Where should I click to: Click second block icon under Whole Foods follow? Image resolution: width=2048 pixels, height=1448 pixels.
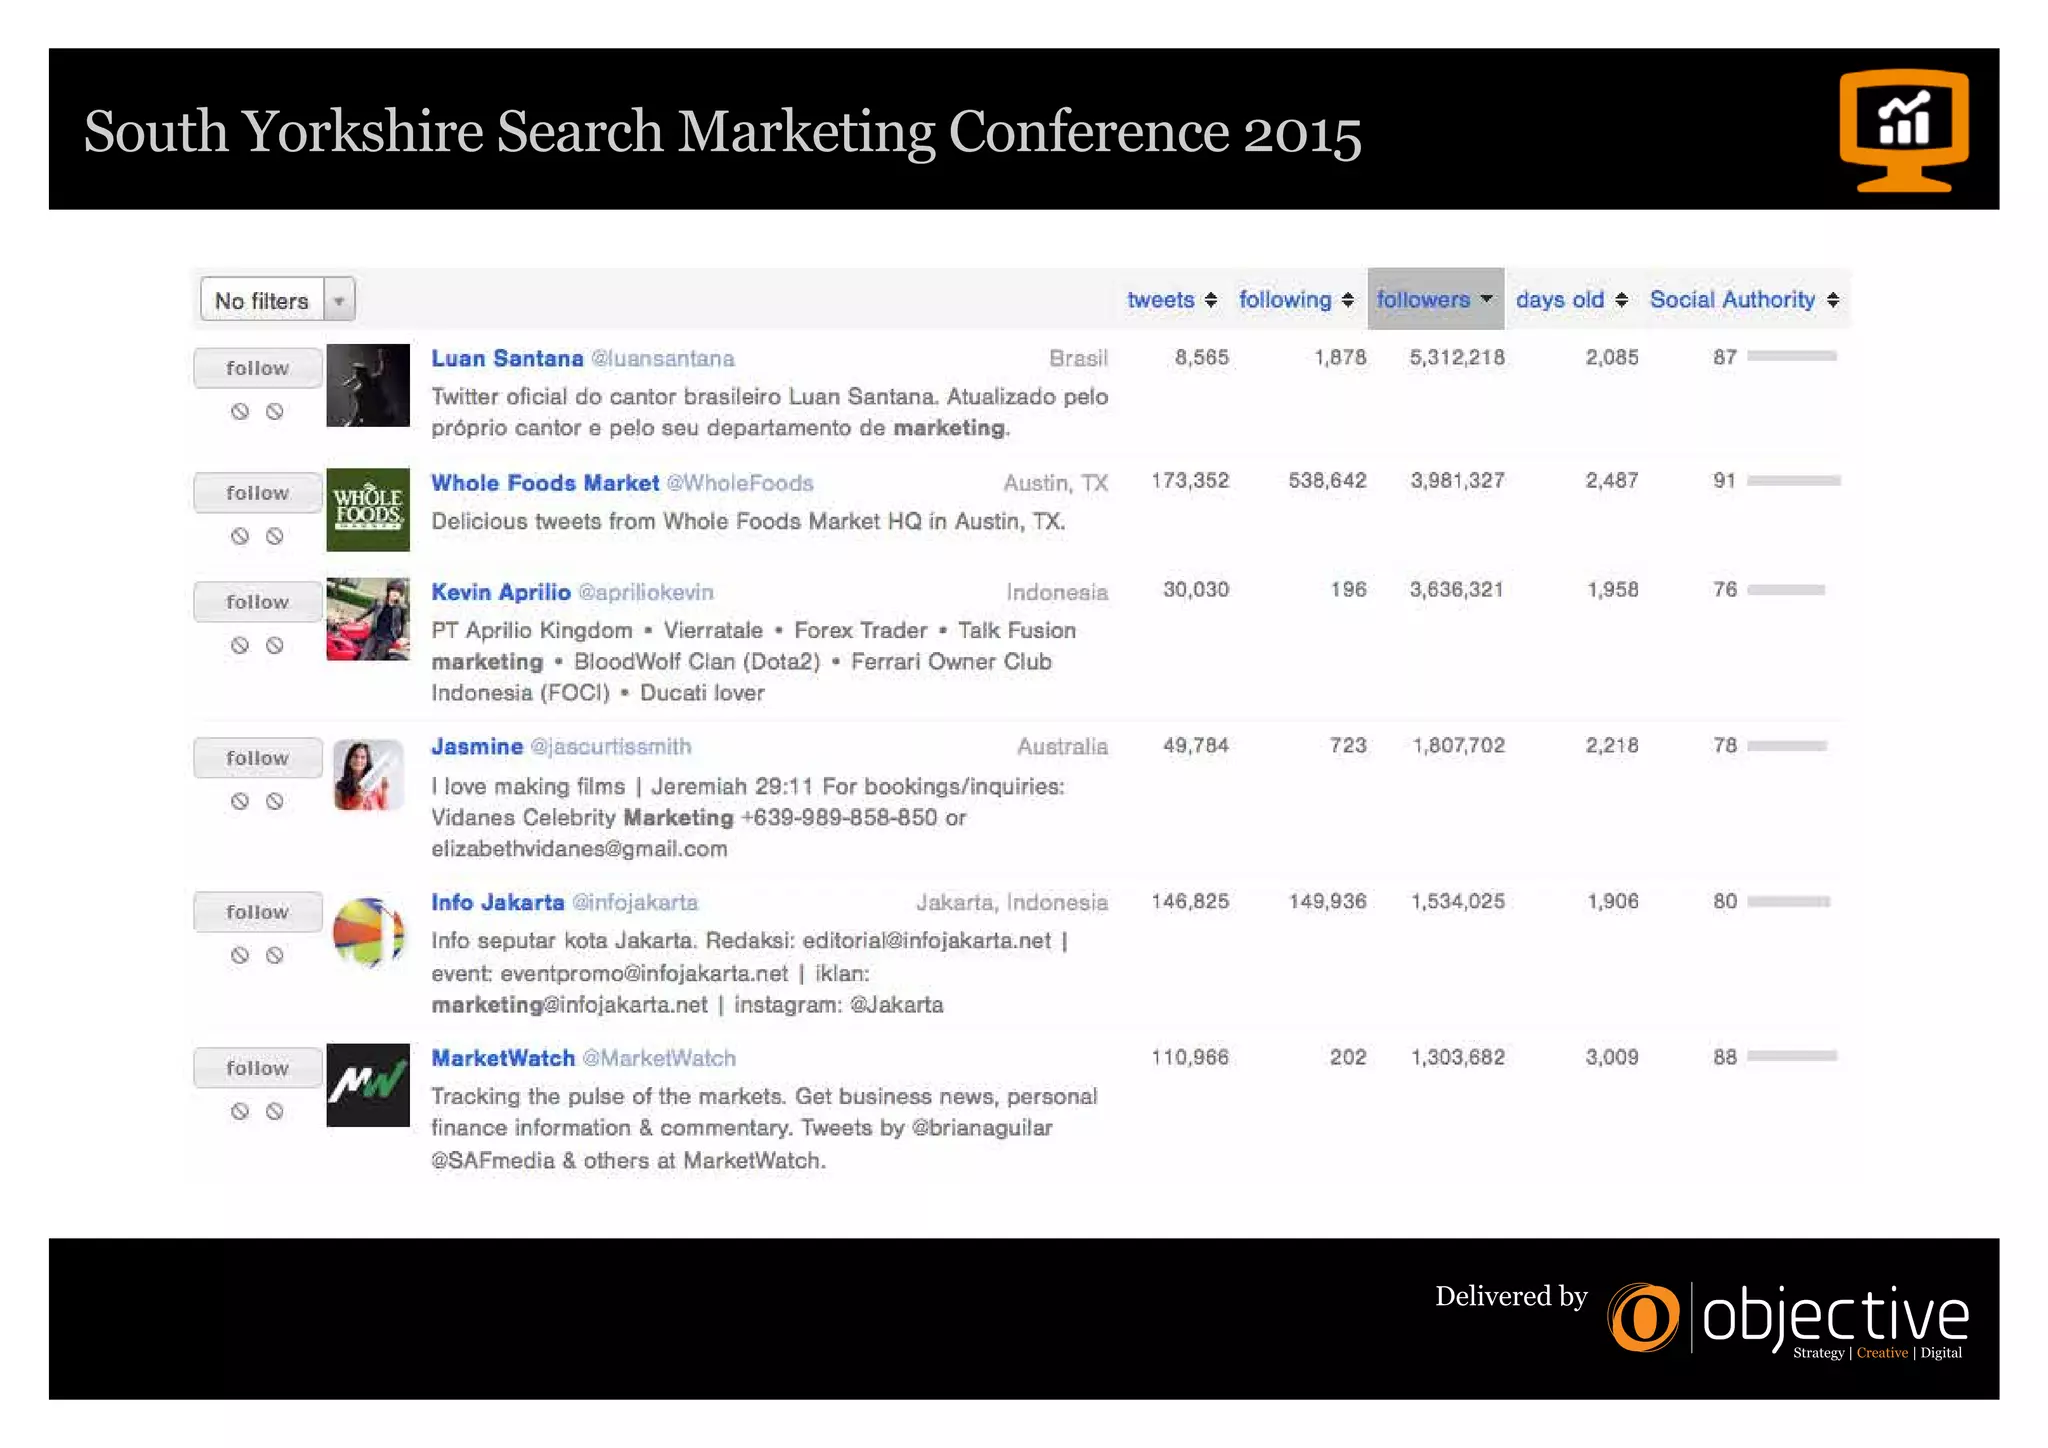(274, 536)
